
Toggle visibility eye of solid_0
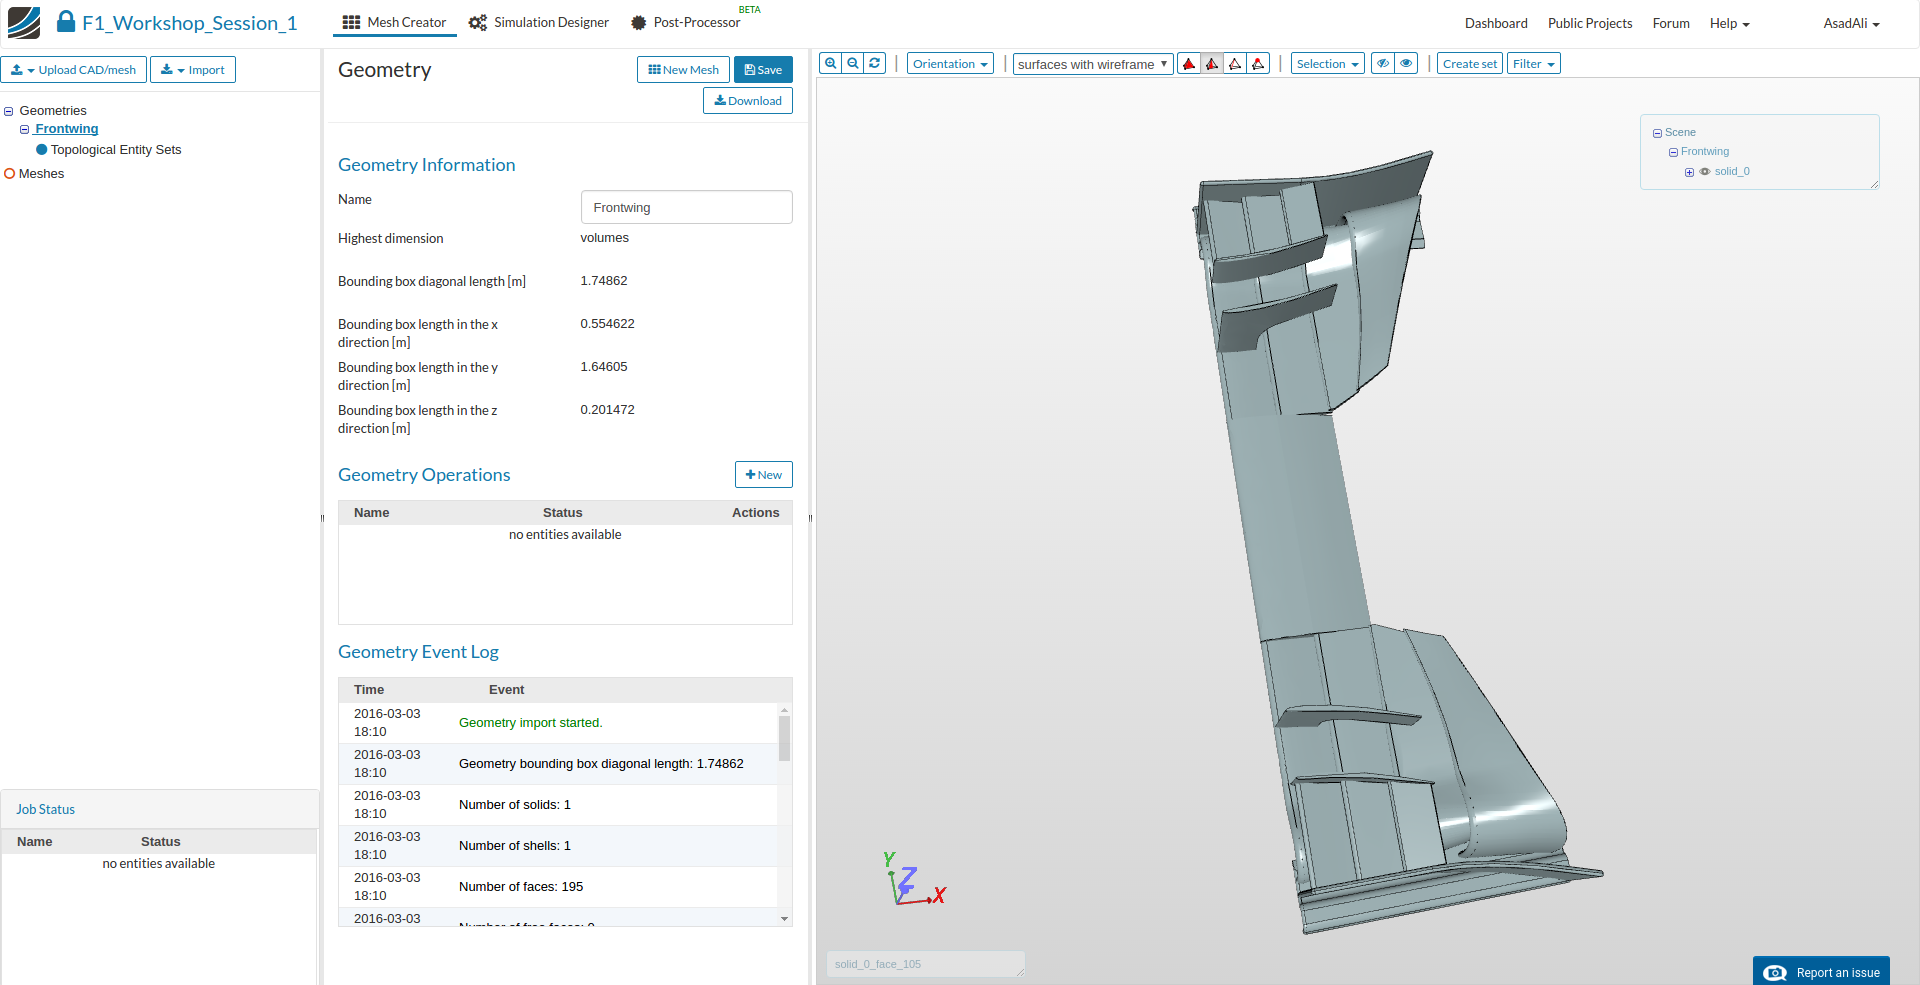tap(1705, 172)
